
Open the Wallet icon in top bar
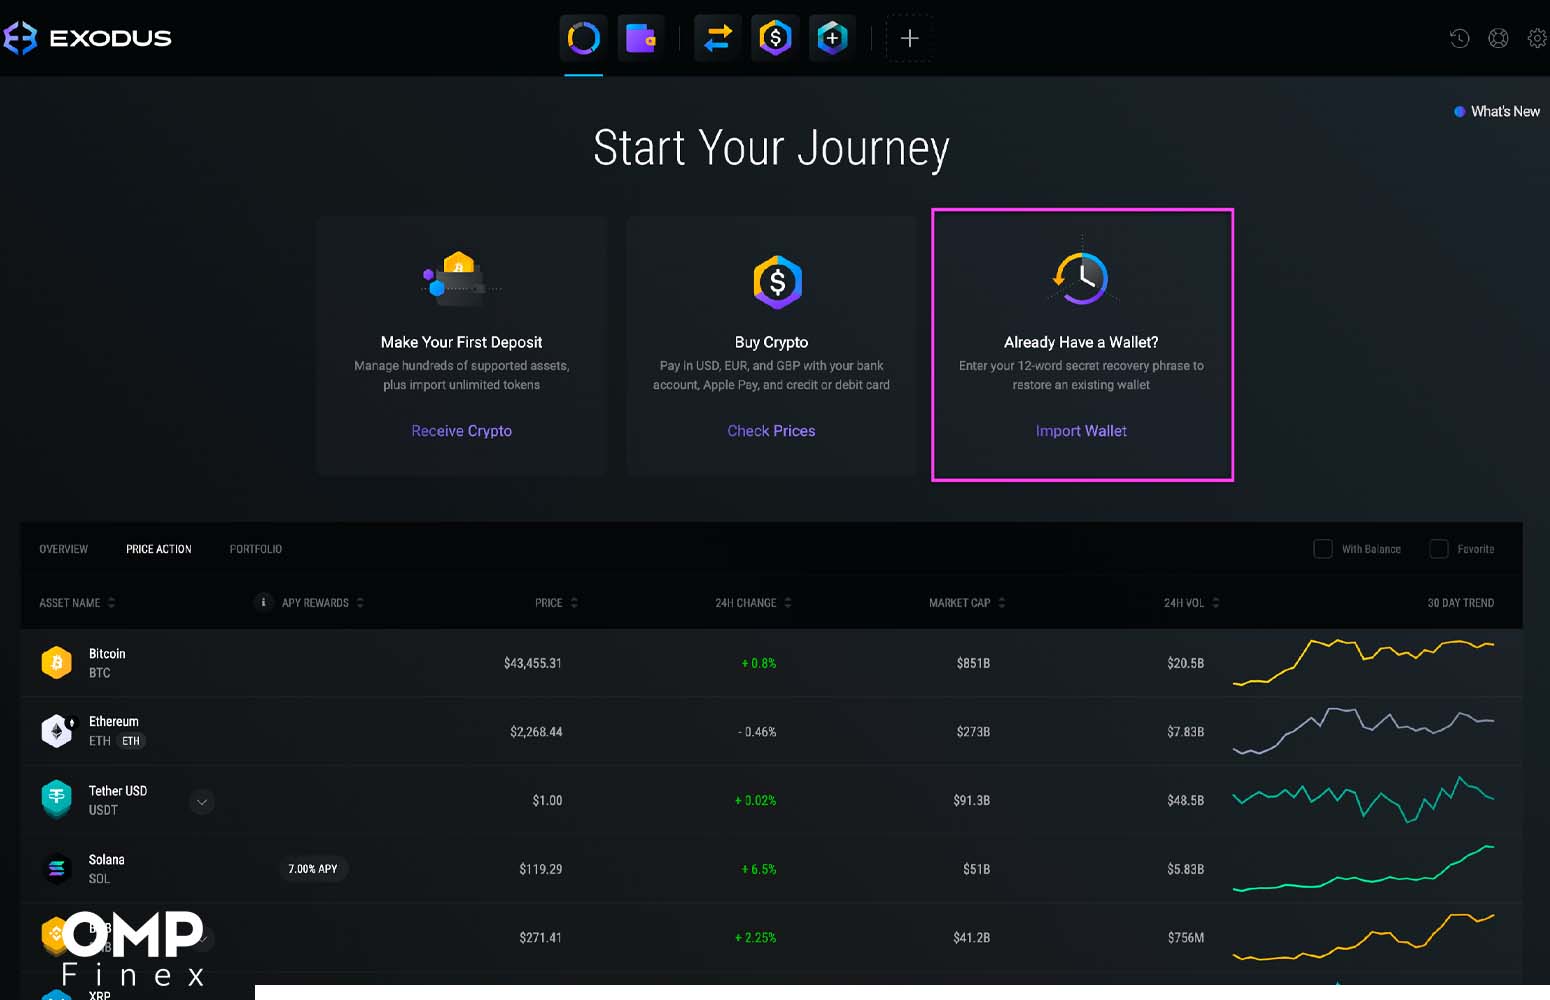tap(641, 39)
